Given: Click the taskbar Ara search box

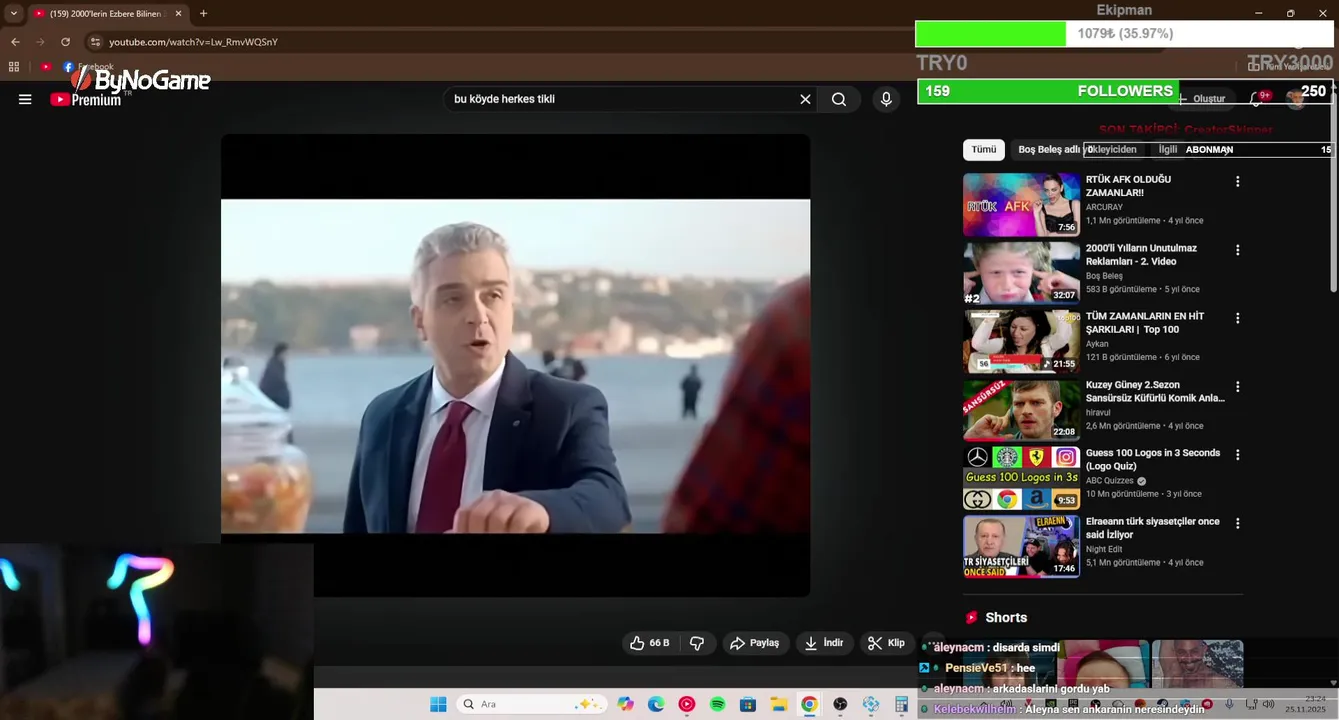Looking at the screenshot, I should (532, 704).
